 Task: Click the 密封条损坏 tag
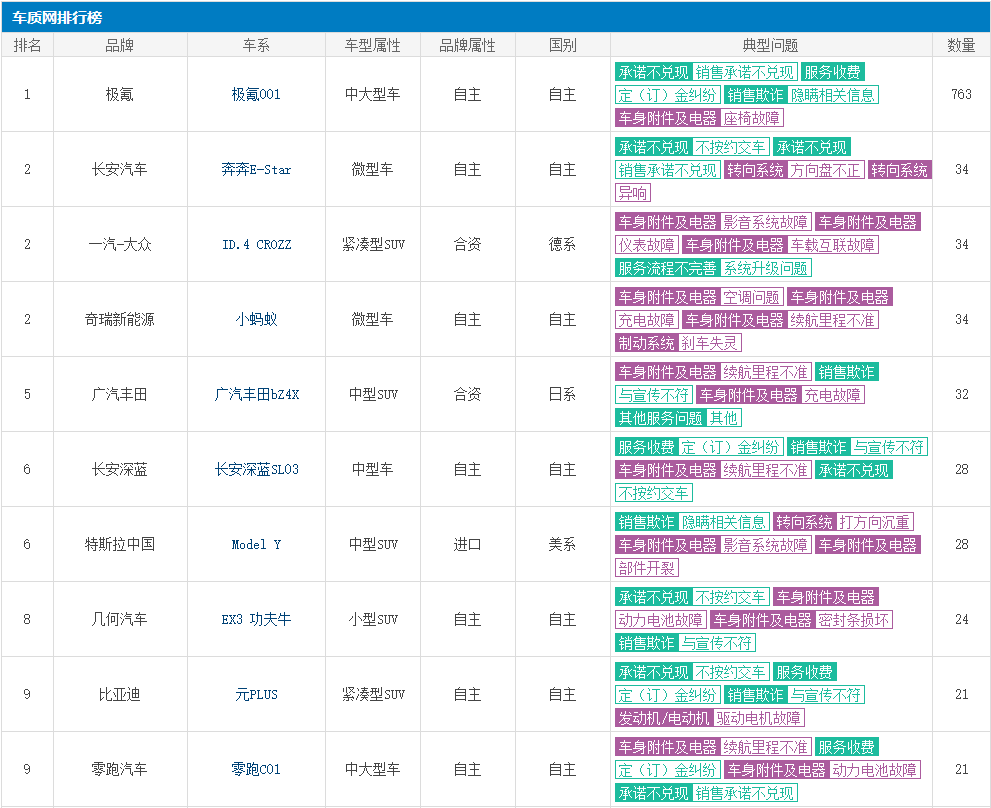[853, 620]
